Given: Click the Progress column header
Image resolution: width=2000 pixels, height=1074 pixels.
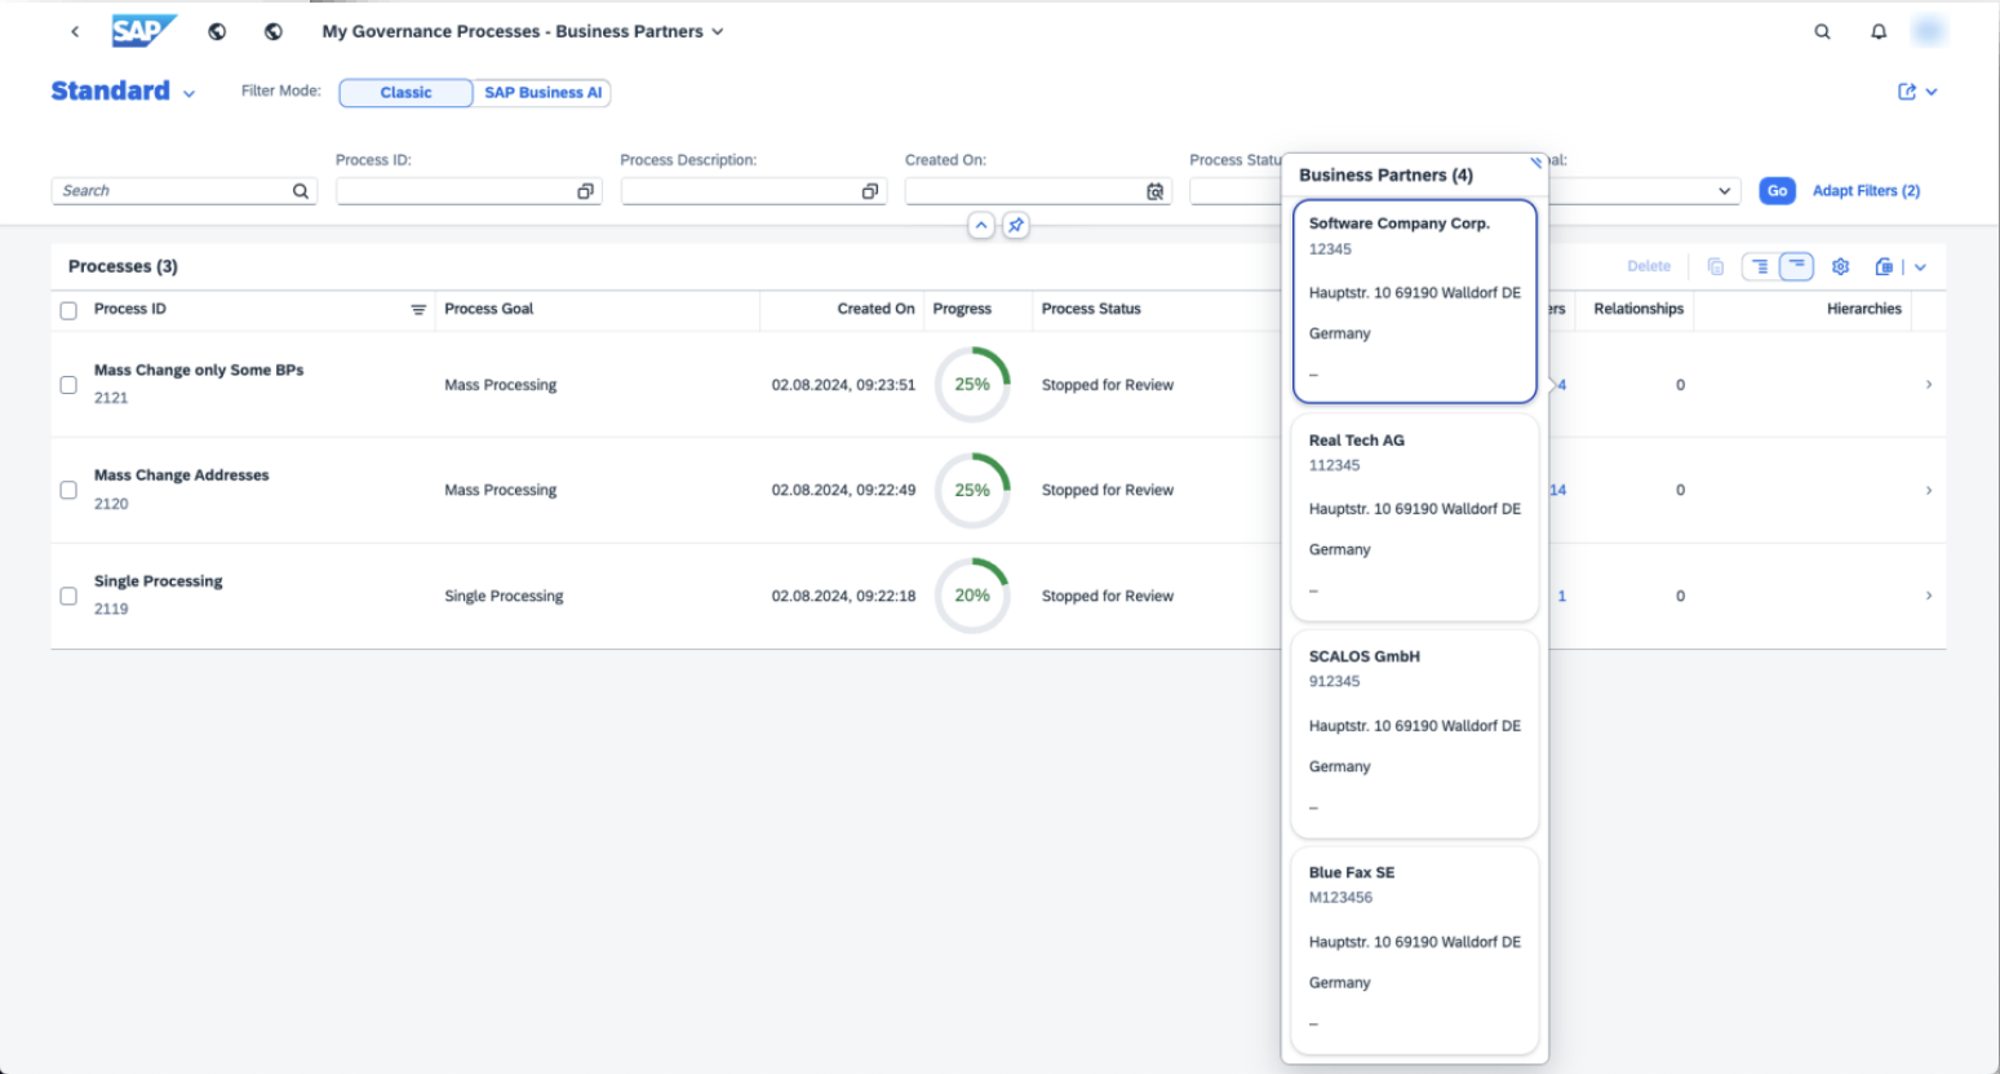Looking at the screenshot, I should coord(962,309).
